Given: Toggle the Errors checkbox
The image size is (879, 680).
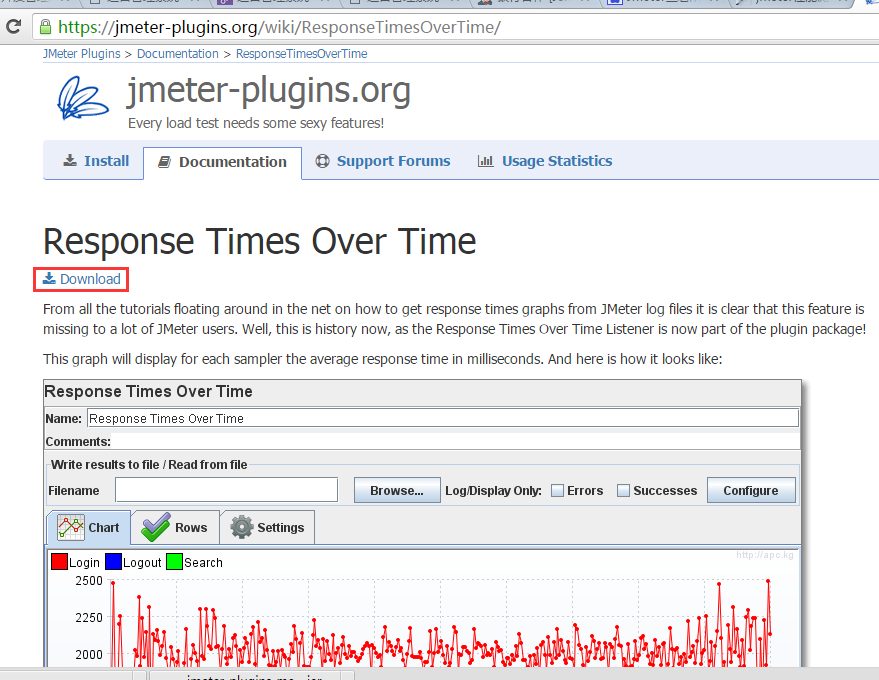Looking at the screenshot, I should [557, 491].
